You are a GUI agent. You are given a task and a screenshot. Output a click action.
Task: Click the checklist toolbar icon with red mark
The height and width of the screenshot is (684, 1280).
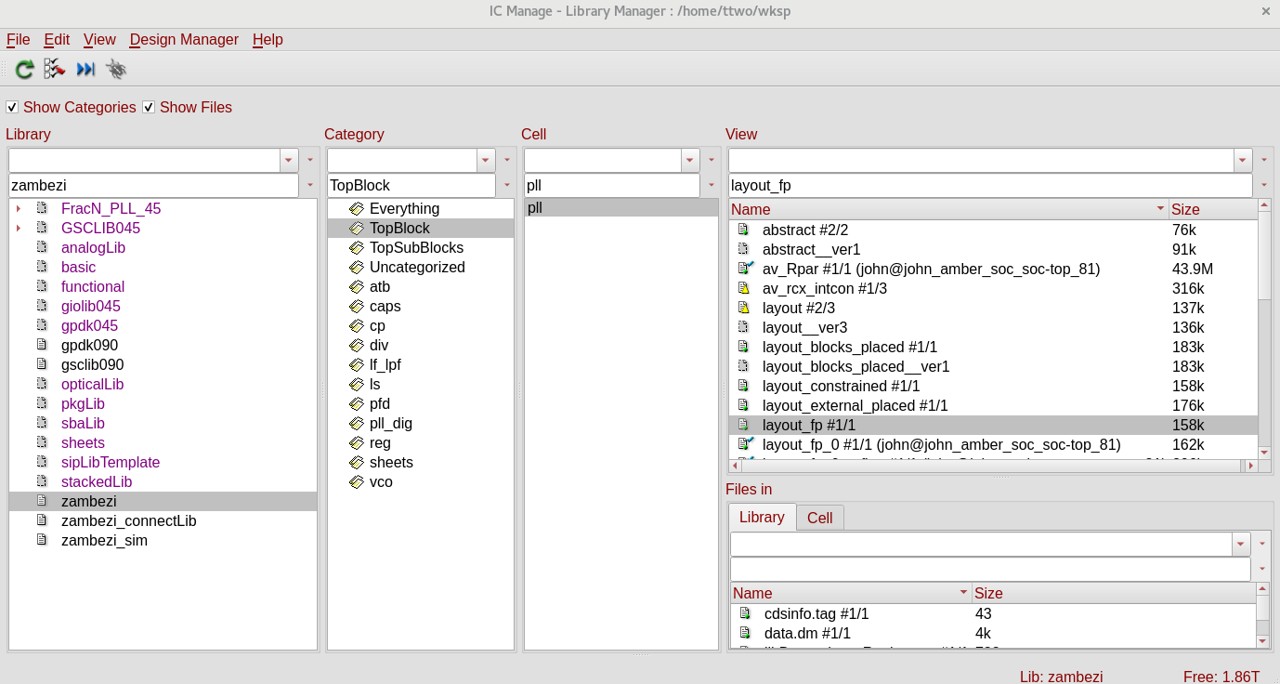click(x=54, y=69)
